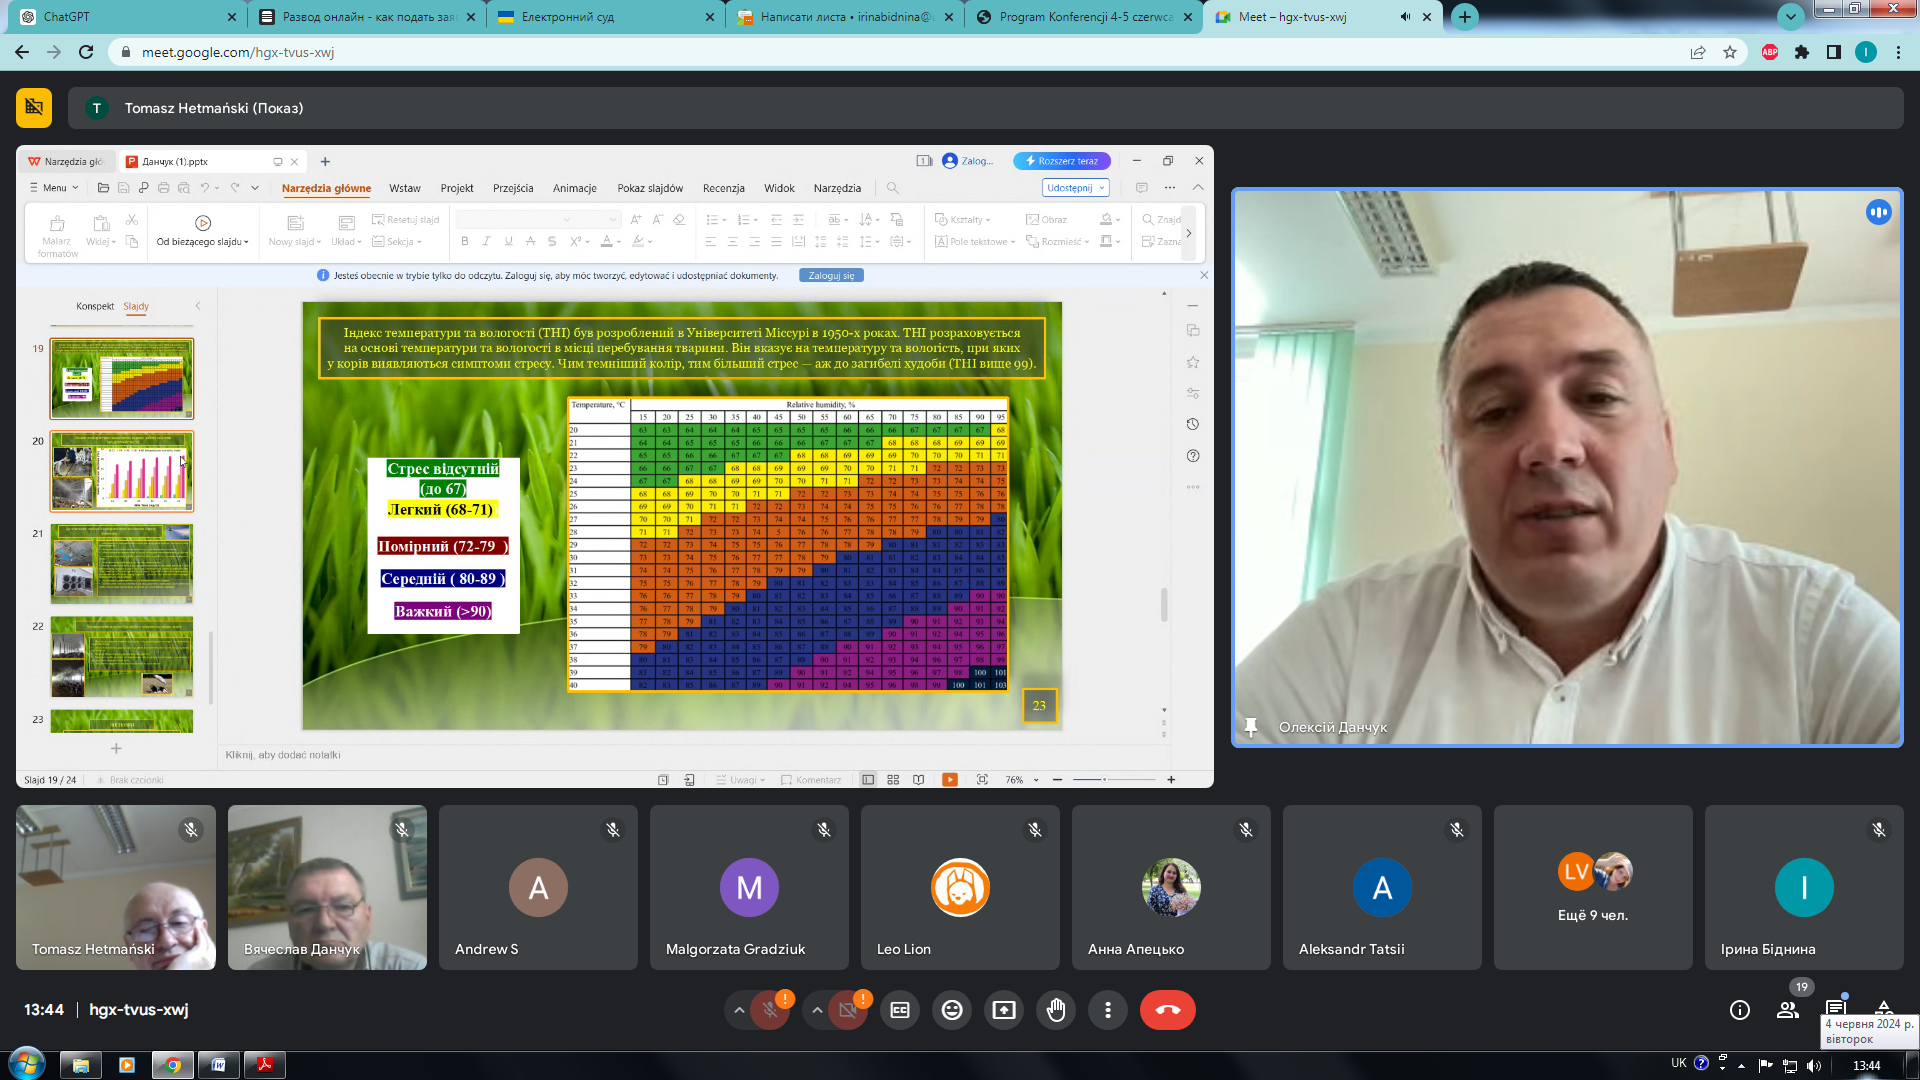The image size is (1920, 1080).
Task: Open the Windows Start button
Action: click(x=27, y=1063)
